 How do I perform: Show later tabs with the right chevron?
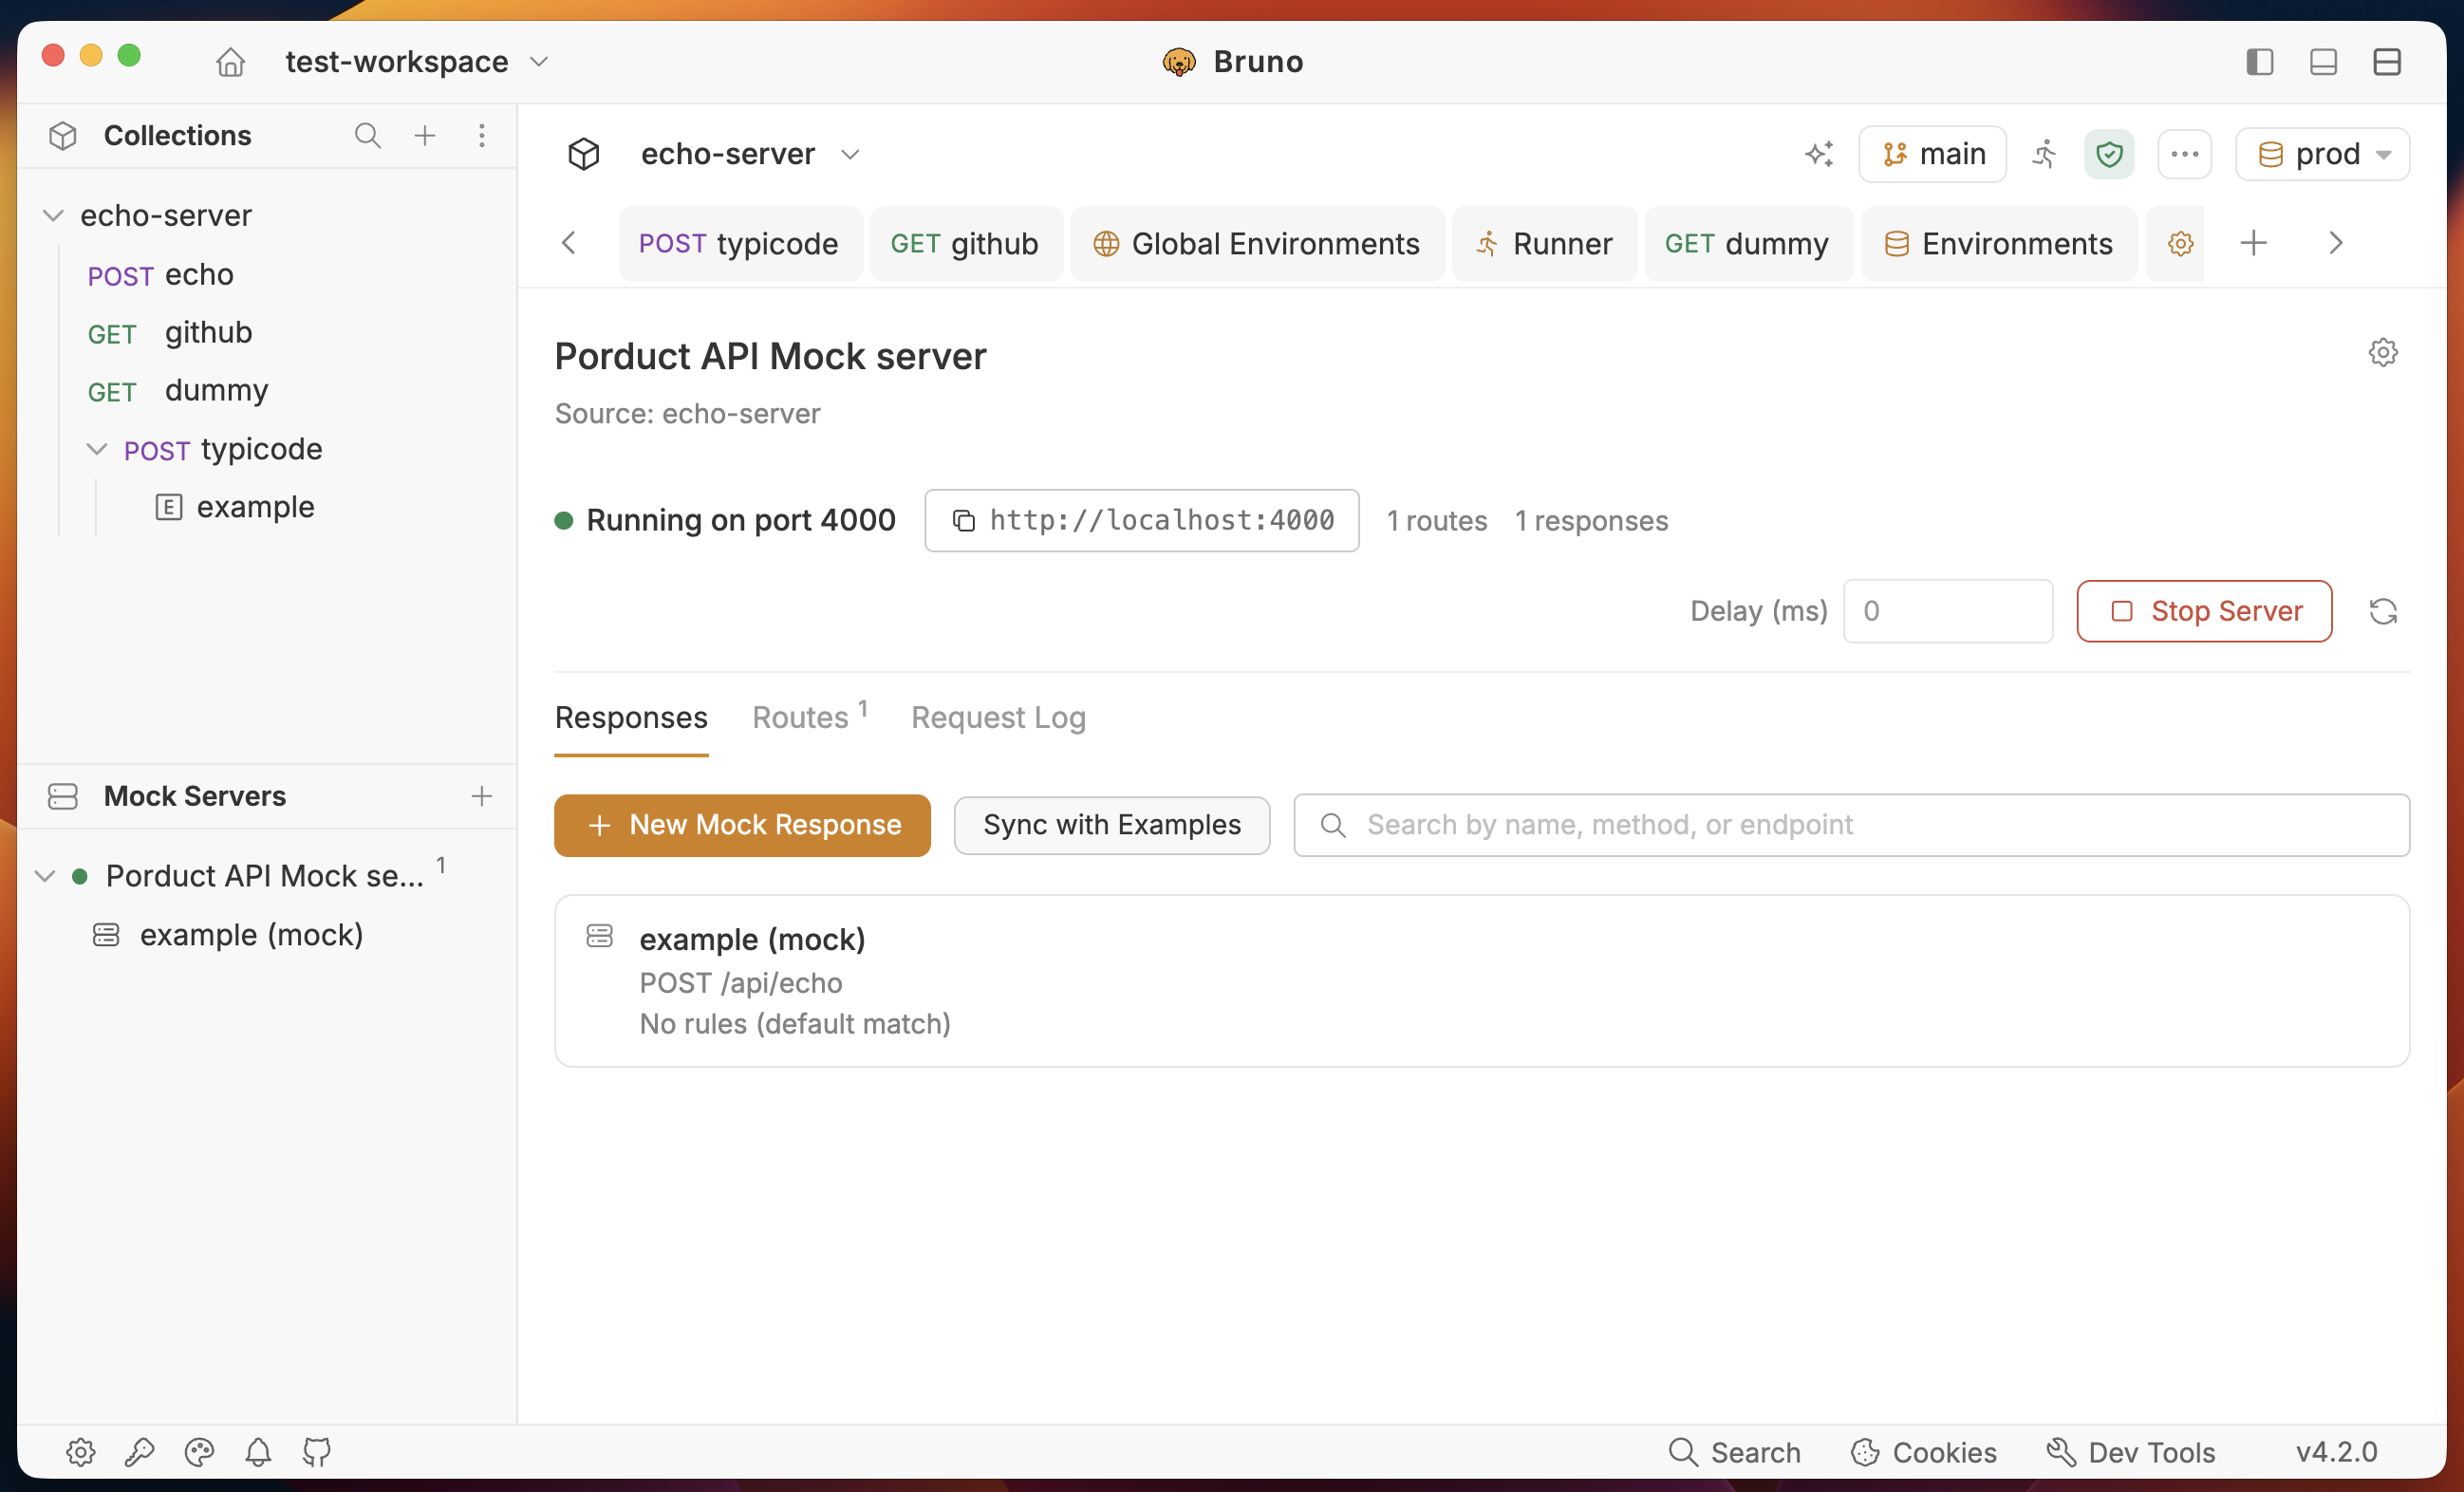pyautogui.click(x=2336, y=243)
